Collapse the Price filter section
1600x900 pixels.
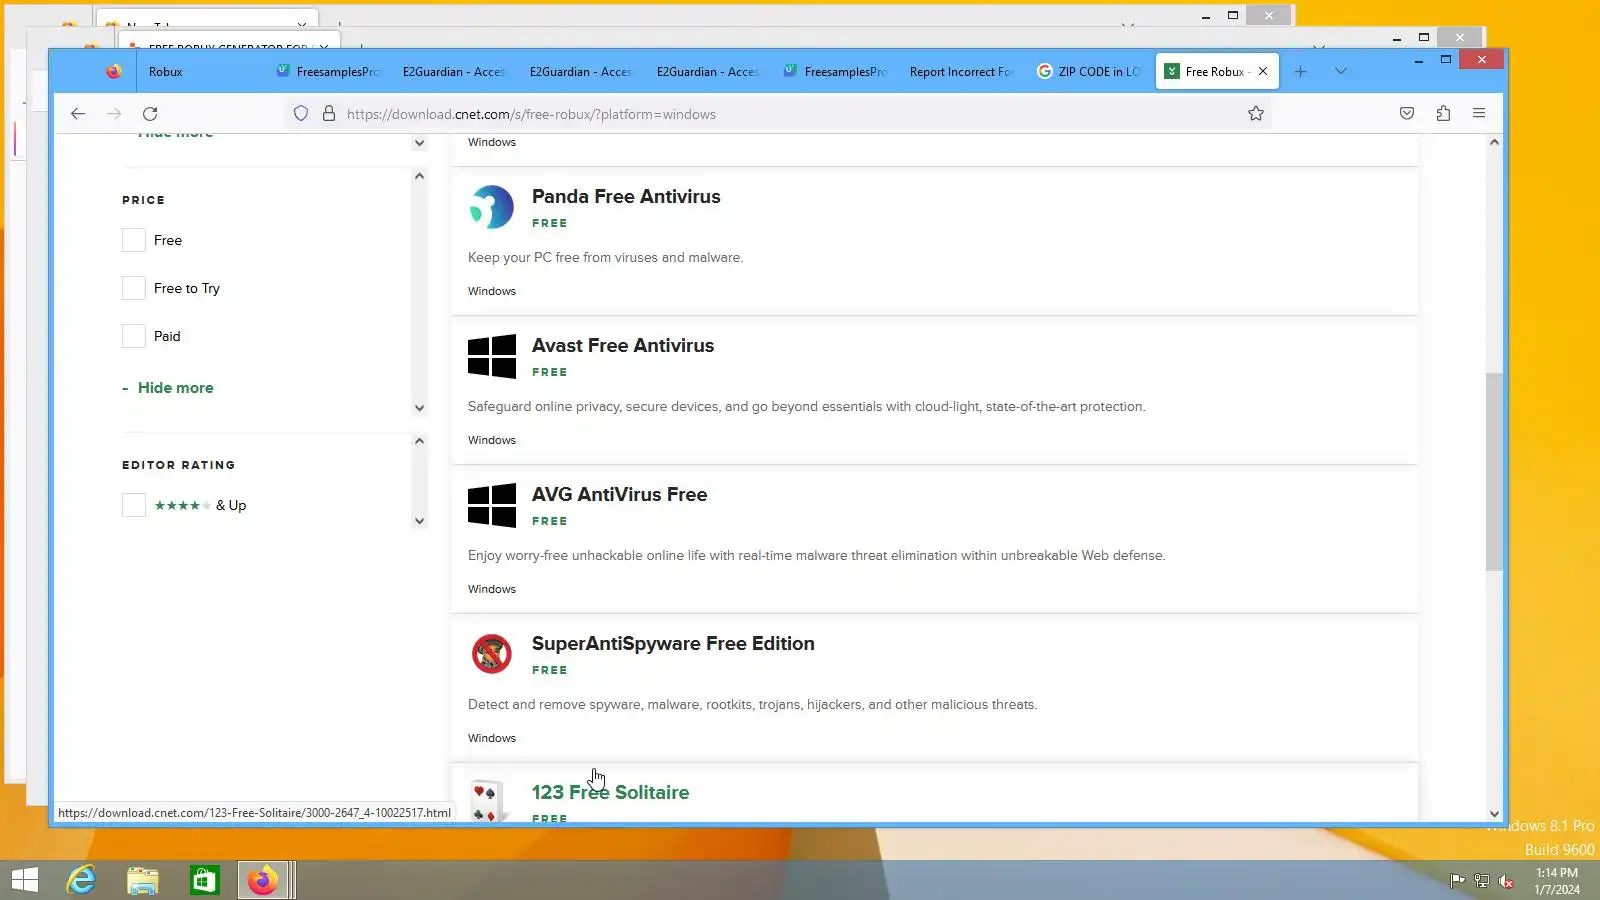click(x=419, y=176)
